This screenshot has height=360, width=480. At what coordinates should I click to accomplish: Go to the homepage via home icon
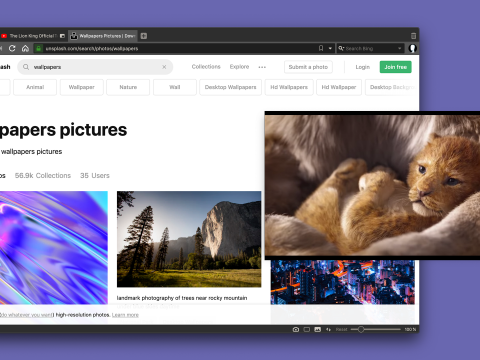[x=25, y=48]
